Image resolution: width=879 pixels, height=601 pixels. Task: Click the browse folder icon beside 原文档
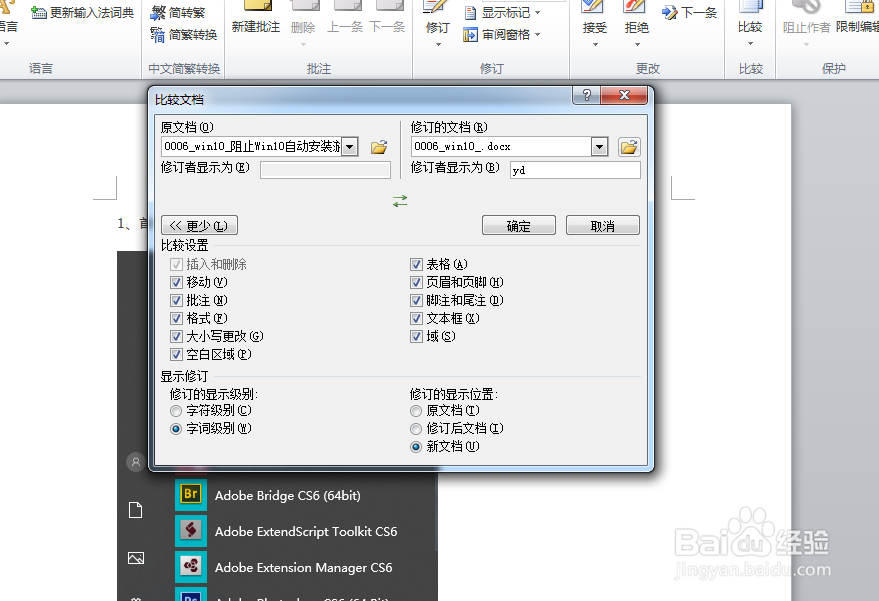point(378,145)
